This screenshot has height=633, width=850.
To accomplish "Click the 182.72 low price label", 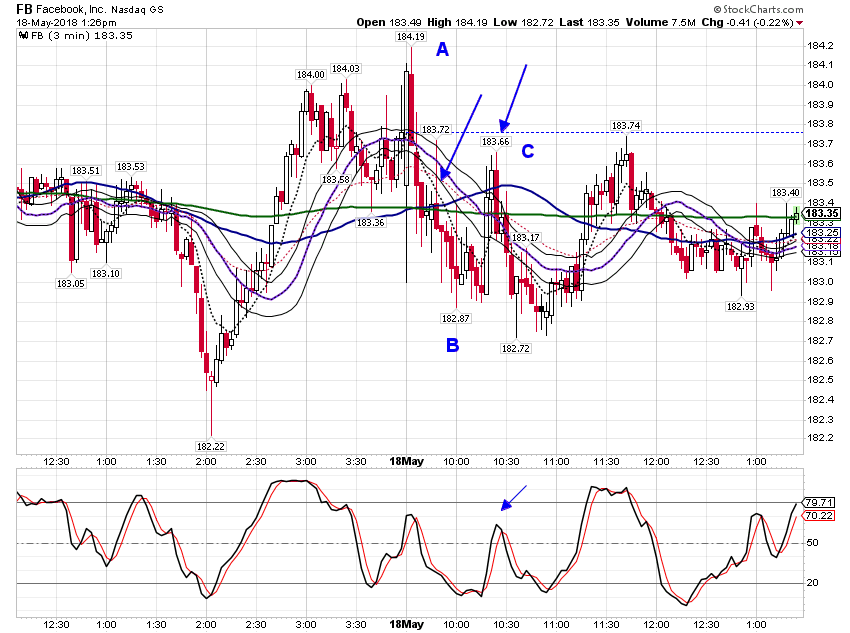I will (x=516, y=348).
